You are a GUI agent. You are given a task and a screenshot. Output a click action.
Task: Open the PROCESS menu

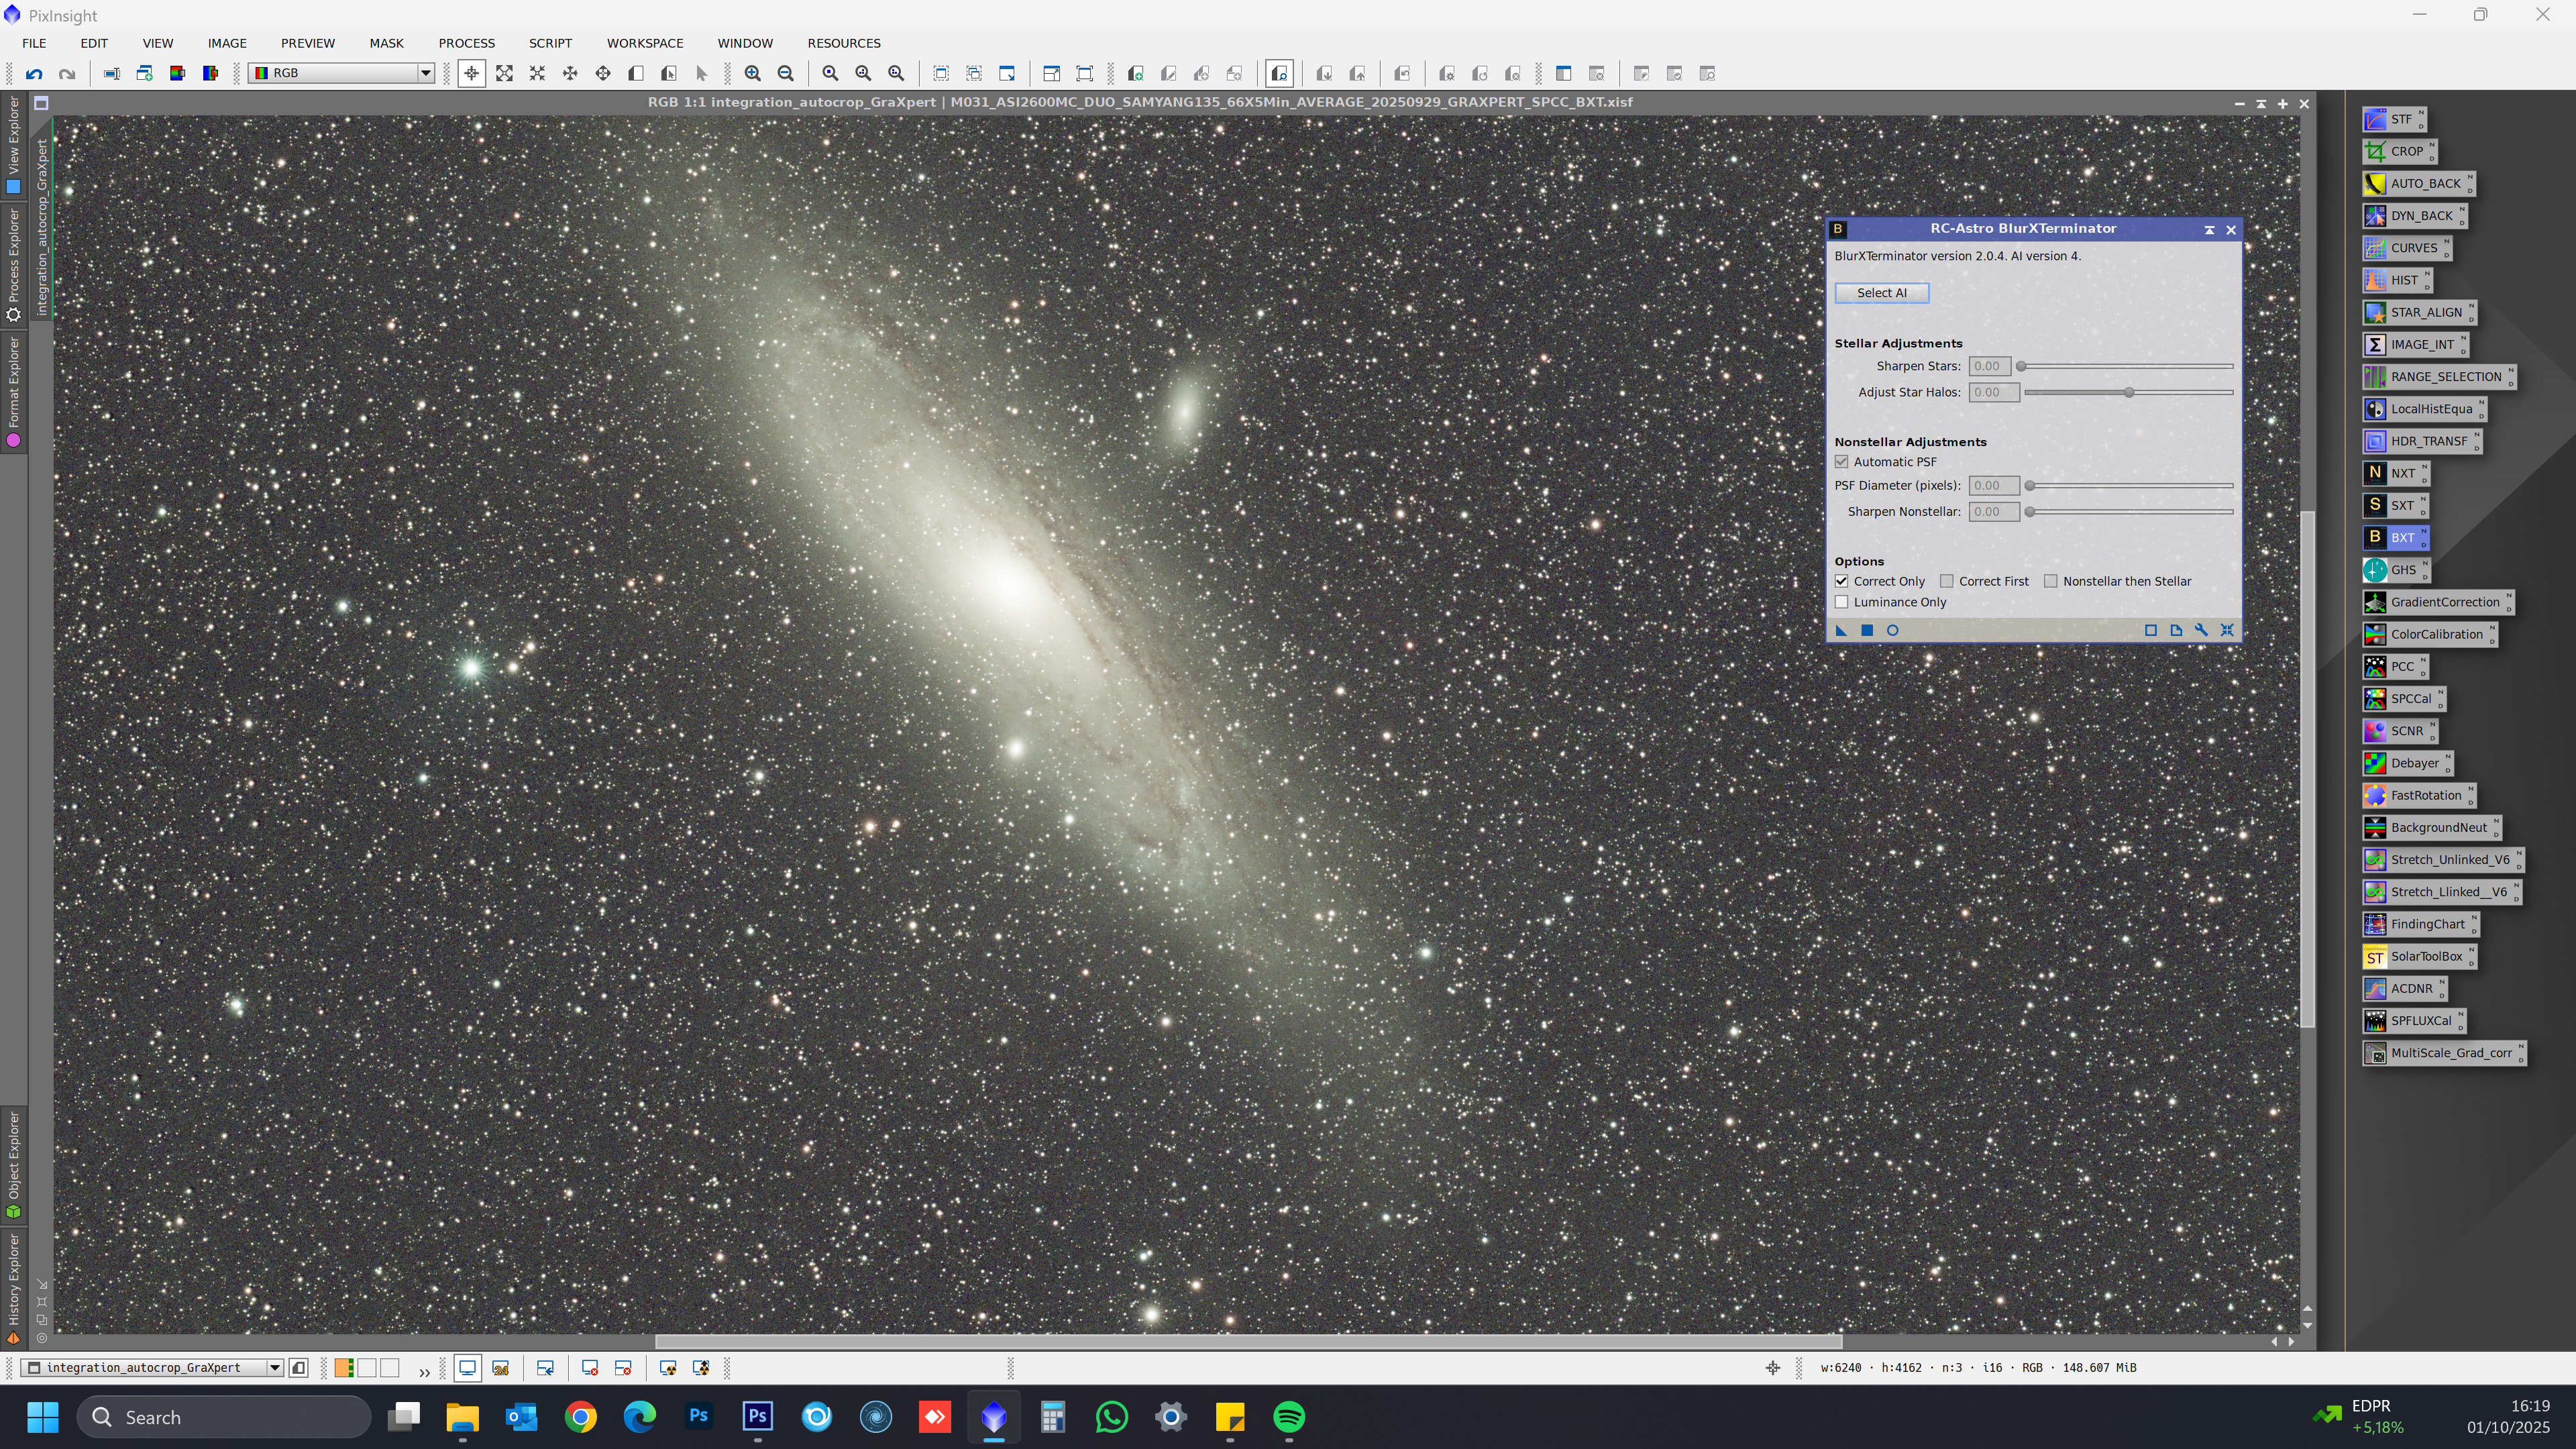pos(466,43)
